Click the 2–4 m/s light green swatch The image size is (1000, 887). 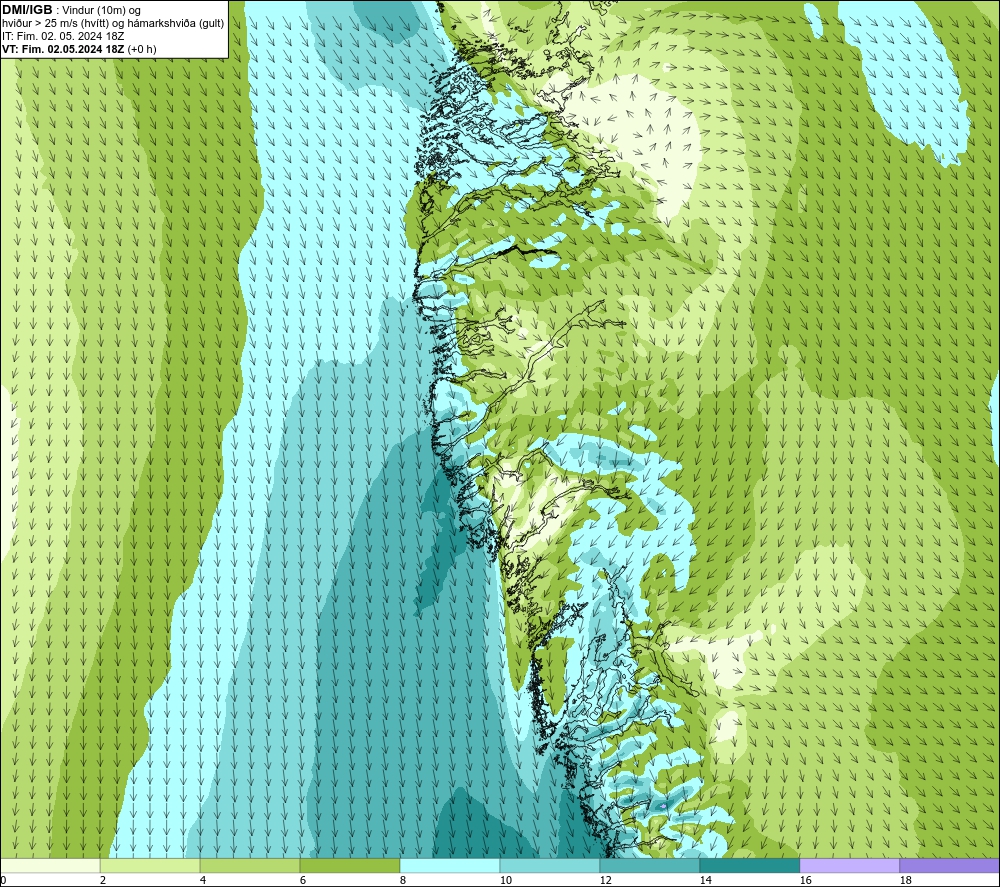(150, 865)
